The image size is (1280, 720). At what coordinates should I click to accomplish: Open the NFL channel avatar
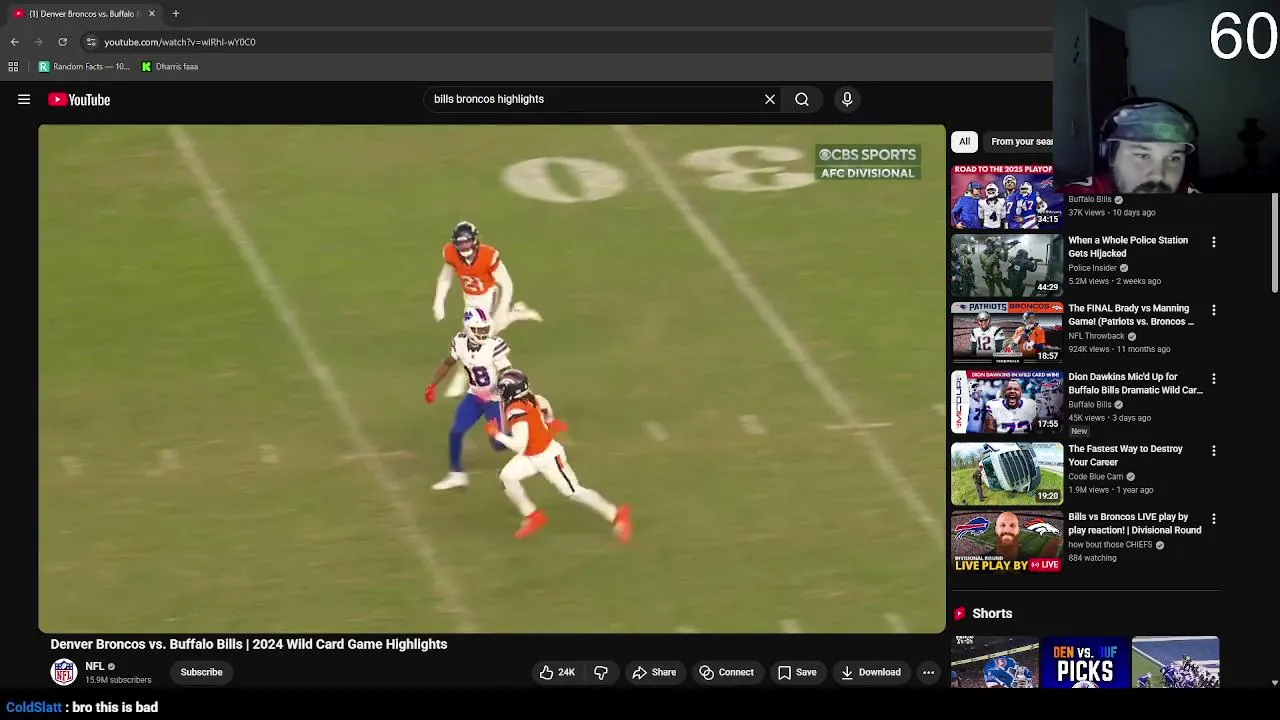tap(64, 672)
